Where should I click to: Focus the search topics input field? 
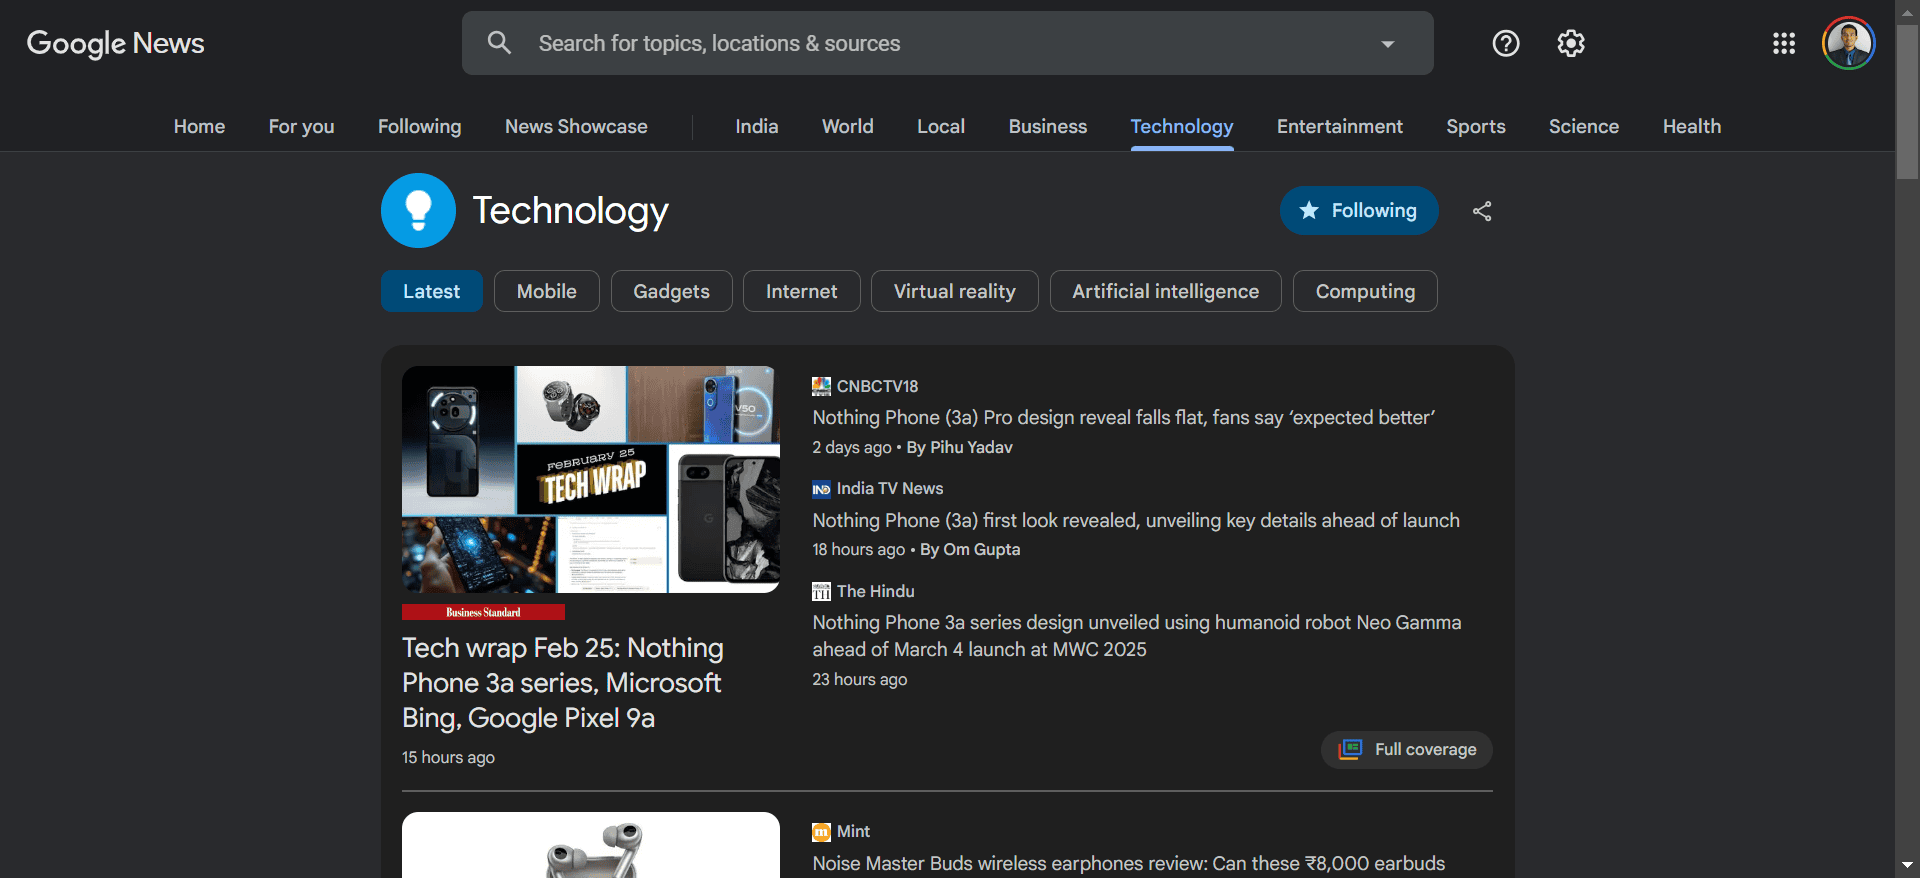(947, 43)
